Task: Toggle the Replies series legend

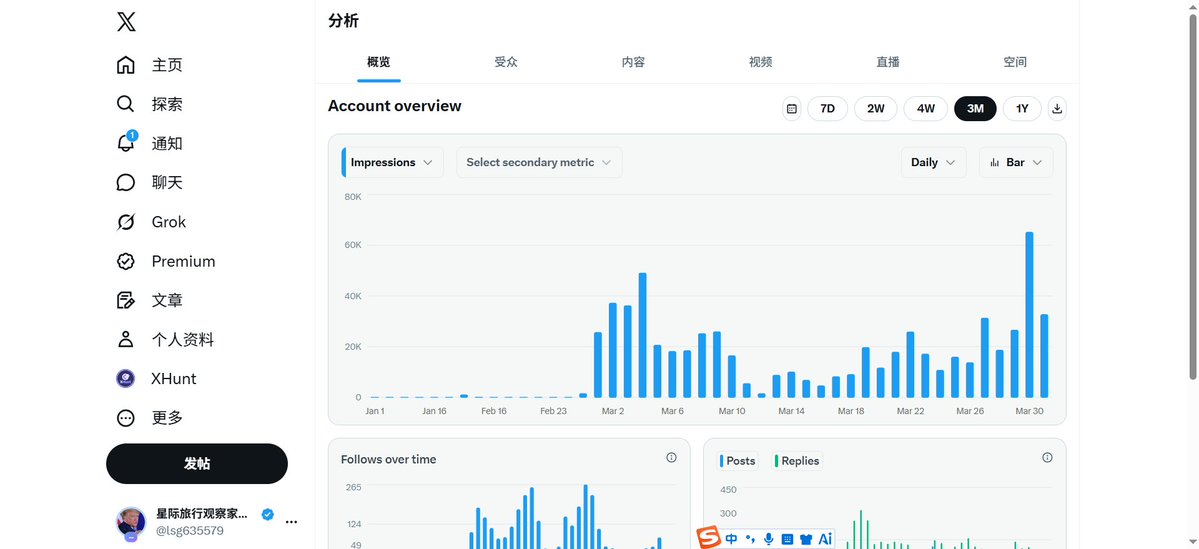Action: pos(797,461)
